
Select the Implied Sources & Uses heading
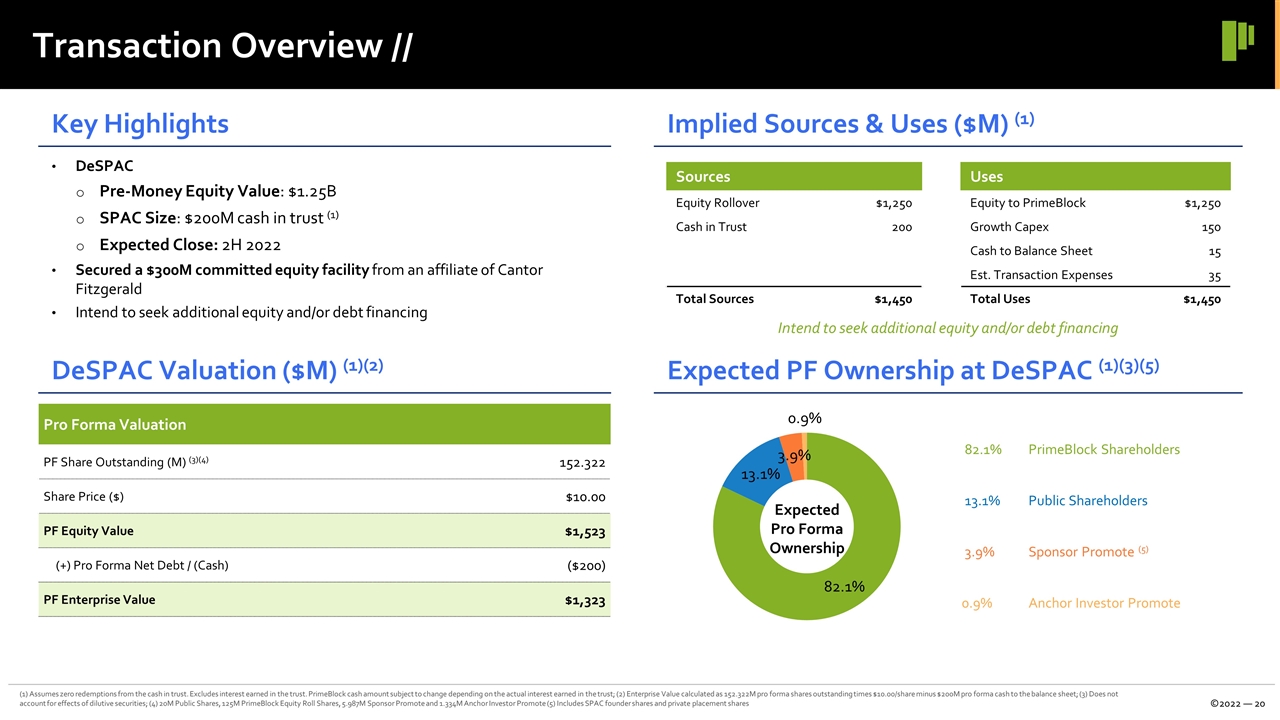click(x=850, y=123)
